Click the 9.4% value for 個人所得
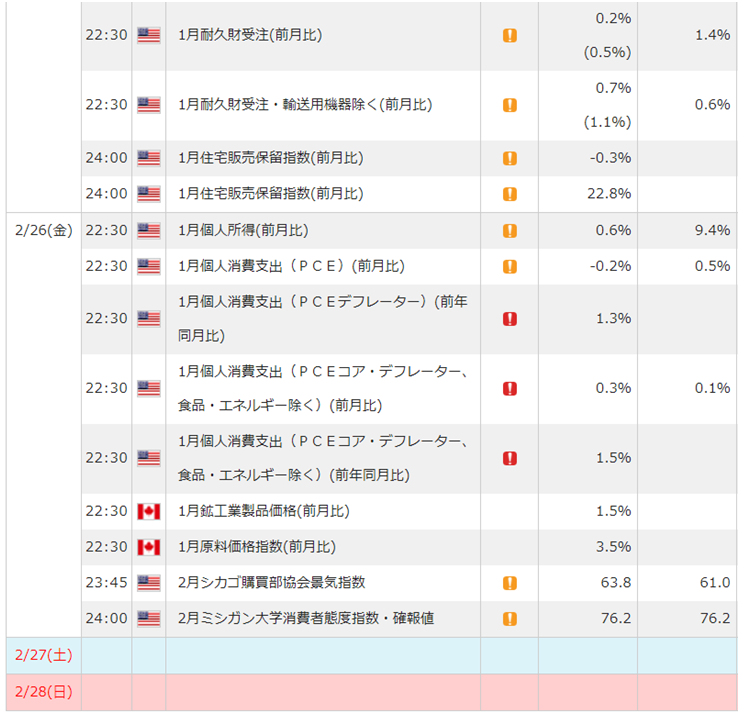This screenshot has width=740, height=715. click(713, 230)
